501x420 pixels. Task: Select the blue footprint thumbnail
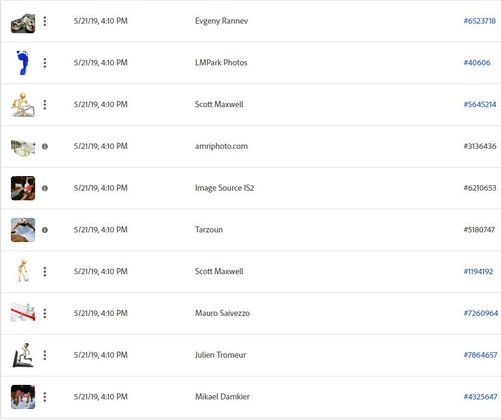point(23,63)
